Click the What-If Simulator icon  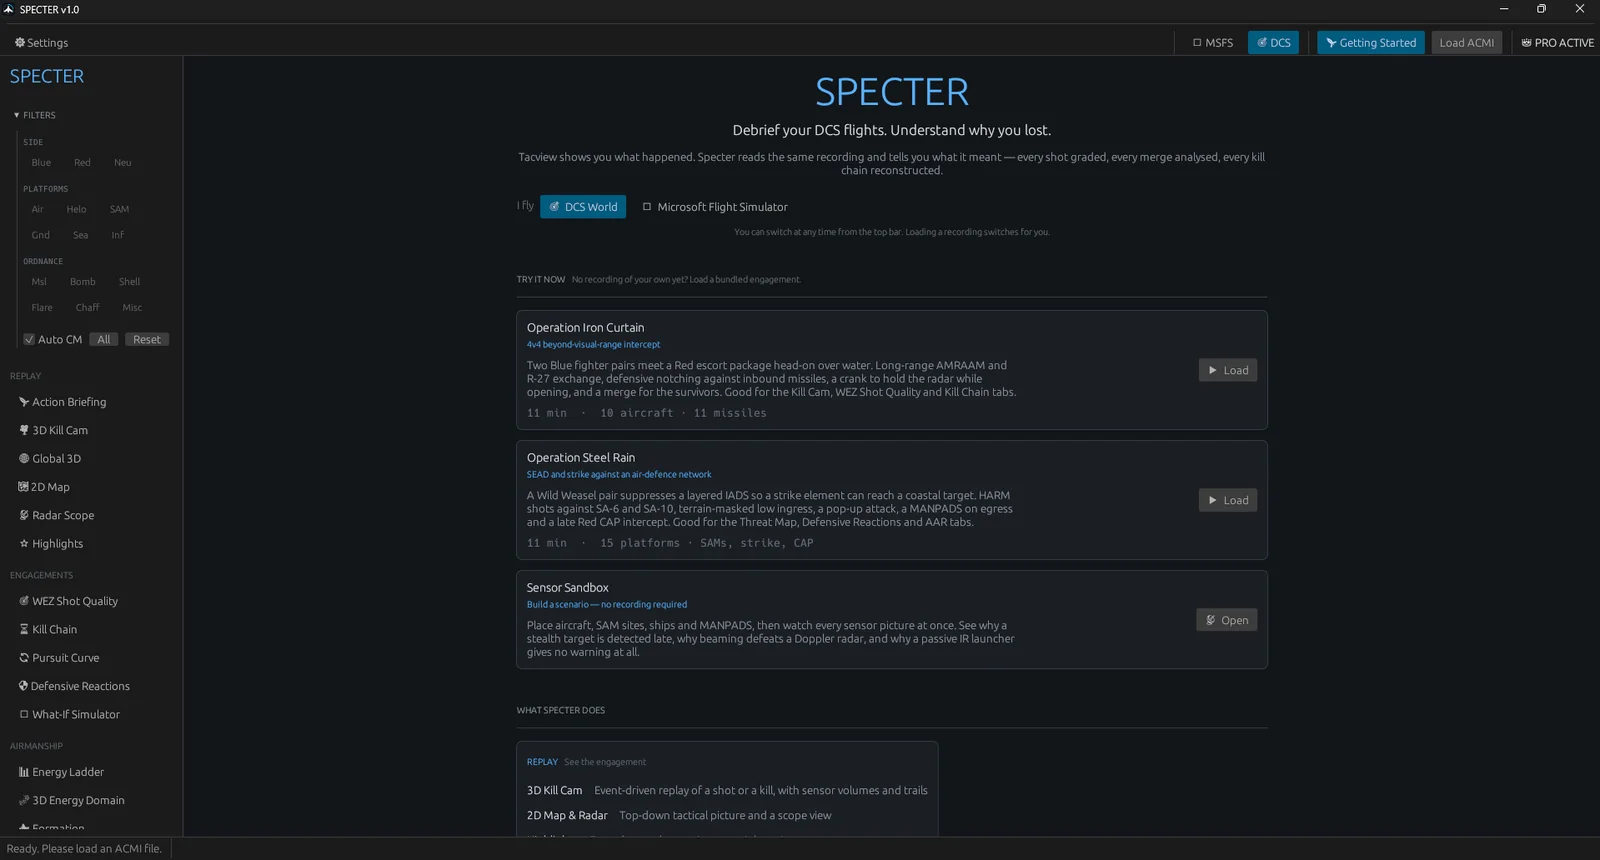(x=24, y=715)
